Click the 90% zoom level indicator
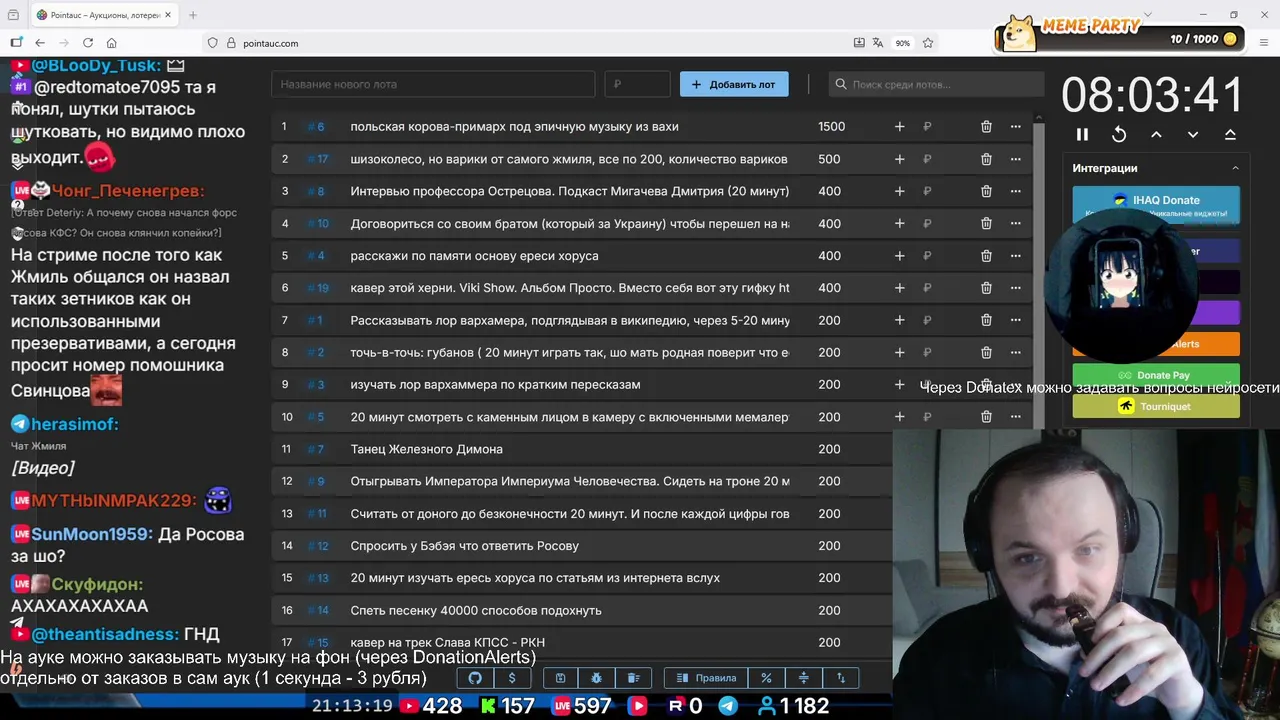The width and height of the screenshot is (1280, 720). [x=903, y=43]
